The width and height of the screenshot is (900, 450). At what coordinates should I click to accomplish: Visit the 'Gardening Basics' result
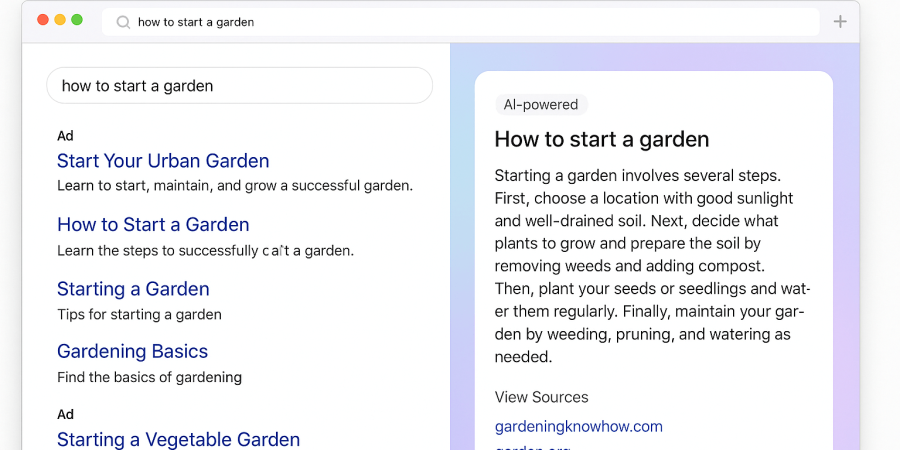132,351
